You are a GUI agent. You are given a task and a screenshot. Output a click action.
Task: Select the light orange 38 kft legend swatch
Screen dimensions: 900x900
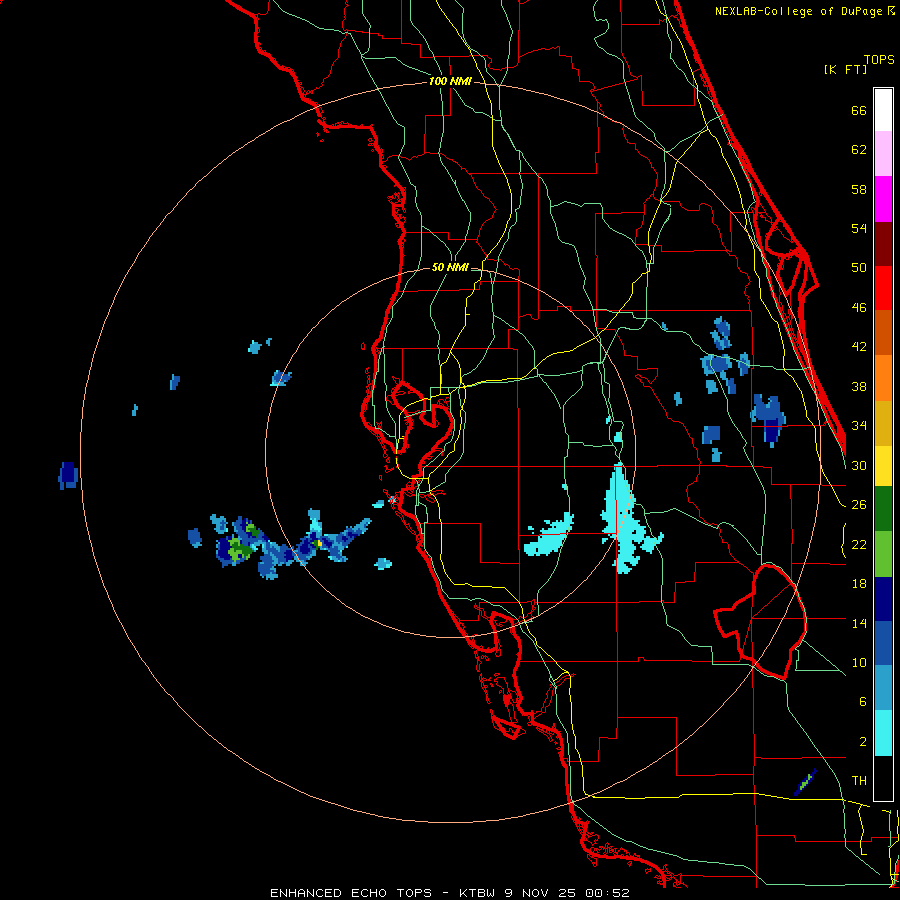[x=883, y=378]
